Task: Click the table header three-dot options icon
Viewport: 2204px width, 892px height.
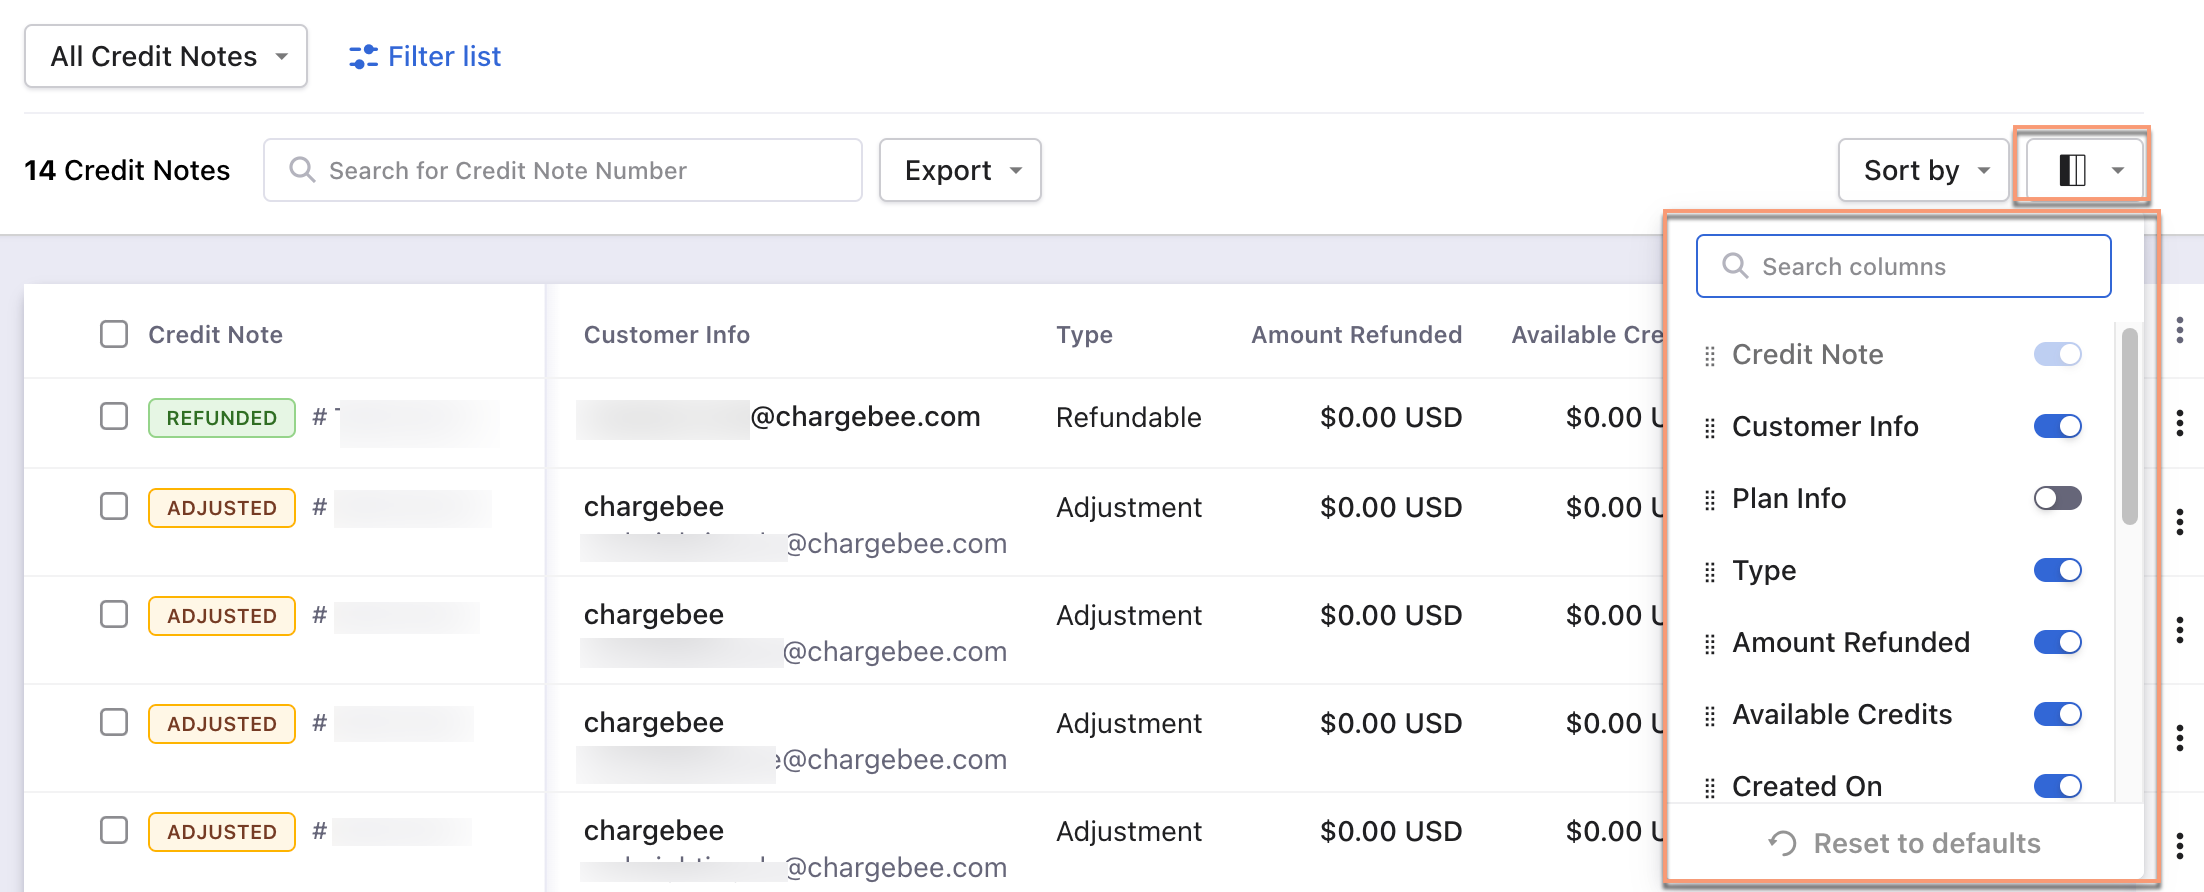Action: 2179,330
